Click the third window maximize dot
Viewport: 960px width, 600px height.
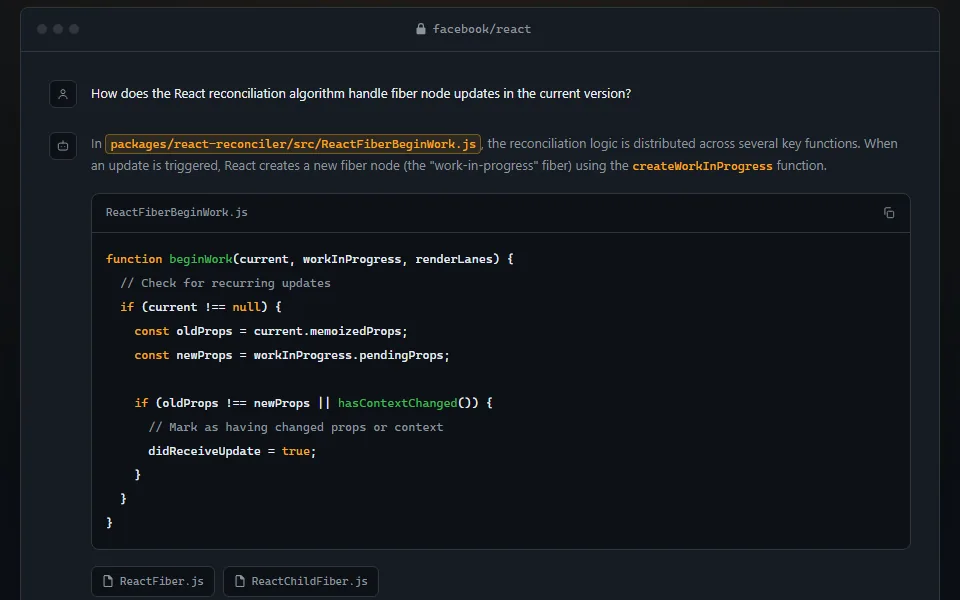(73, 29)
